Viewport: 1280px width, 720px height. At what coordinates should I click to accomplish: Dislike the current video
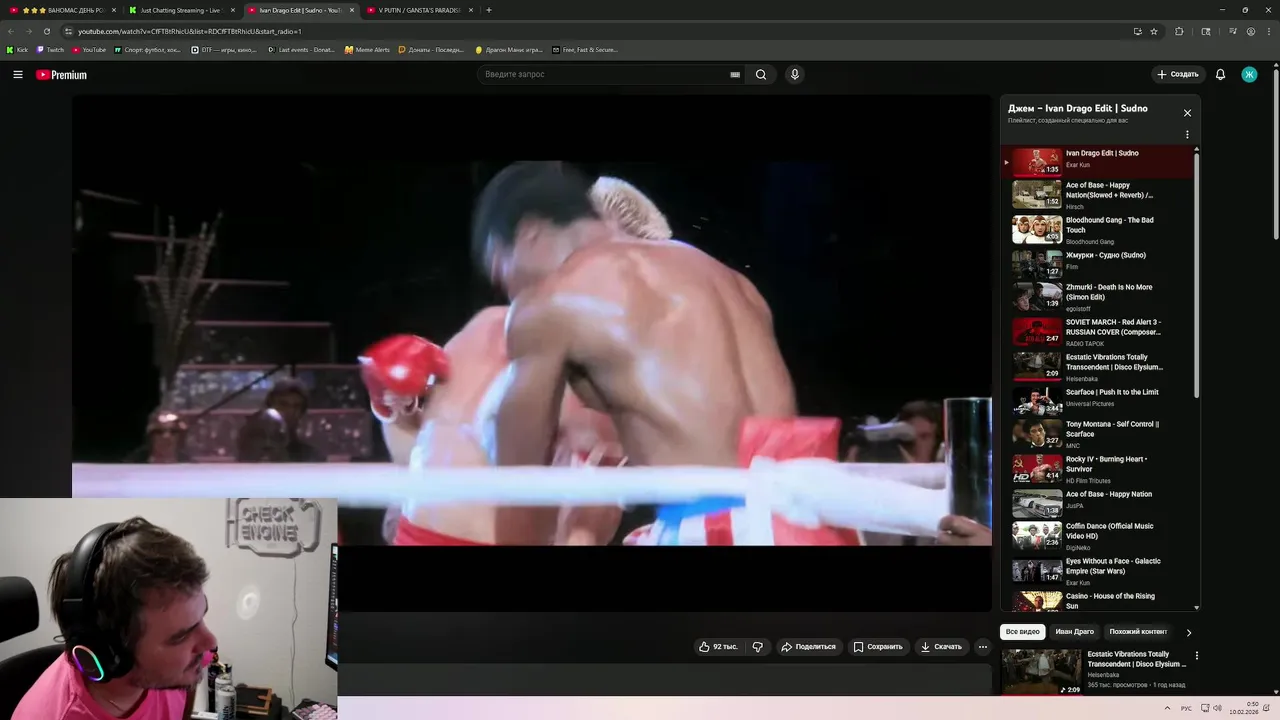[757, 647]
